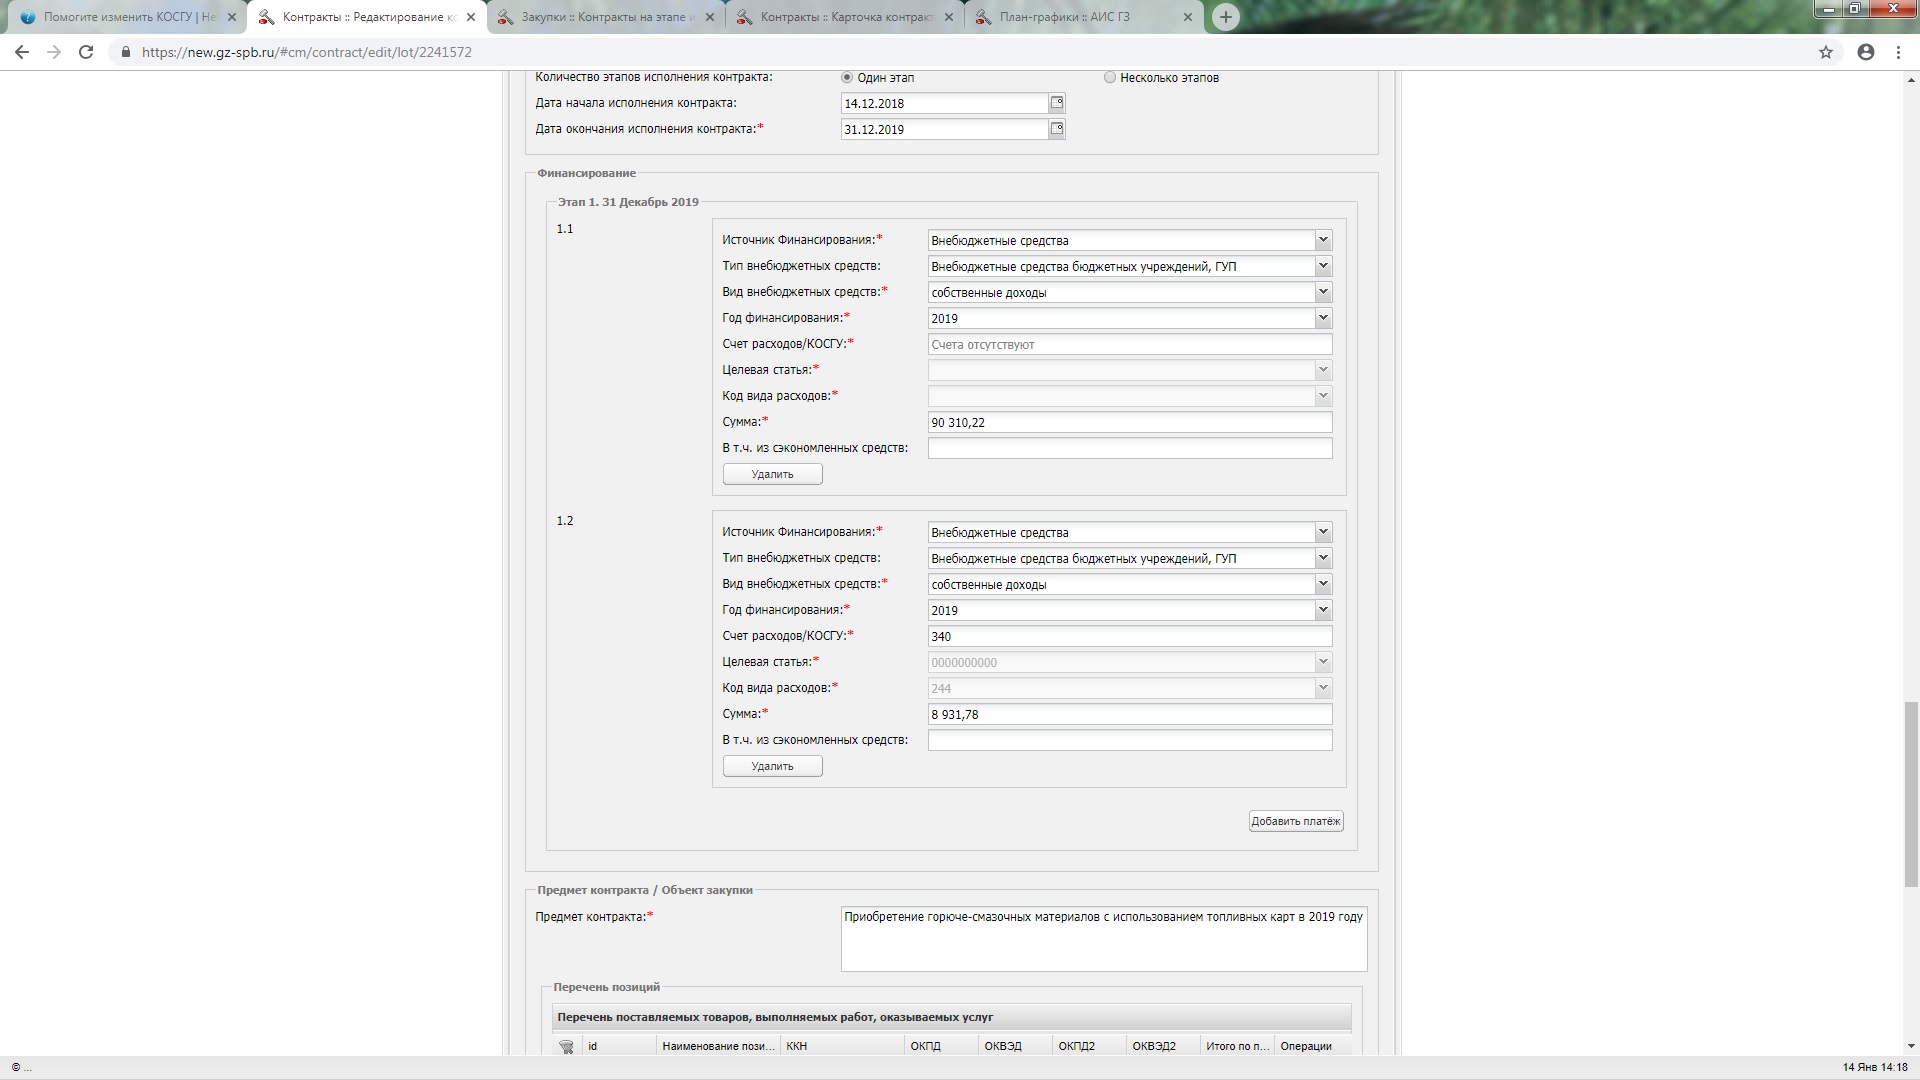Reload the current page
1920x1080 pixels.
pos(86,52)
